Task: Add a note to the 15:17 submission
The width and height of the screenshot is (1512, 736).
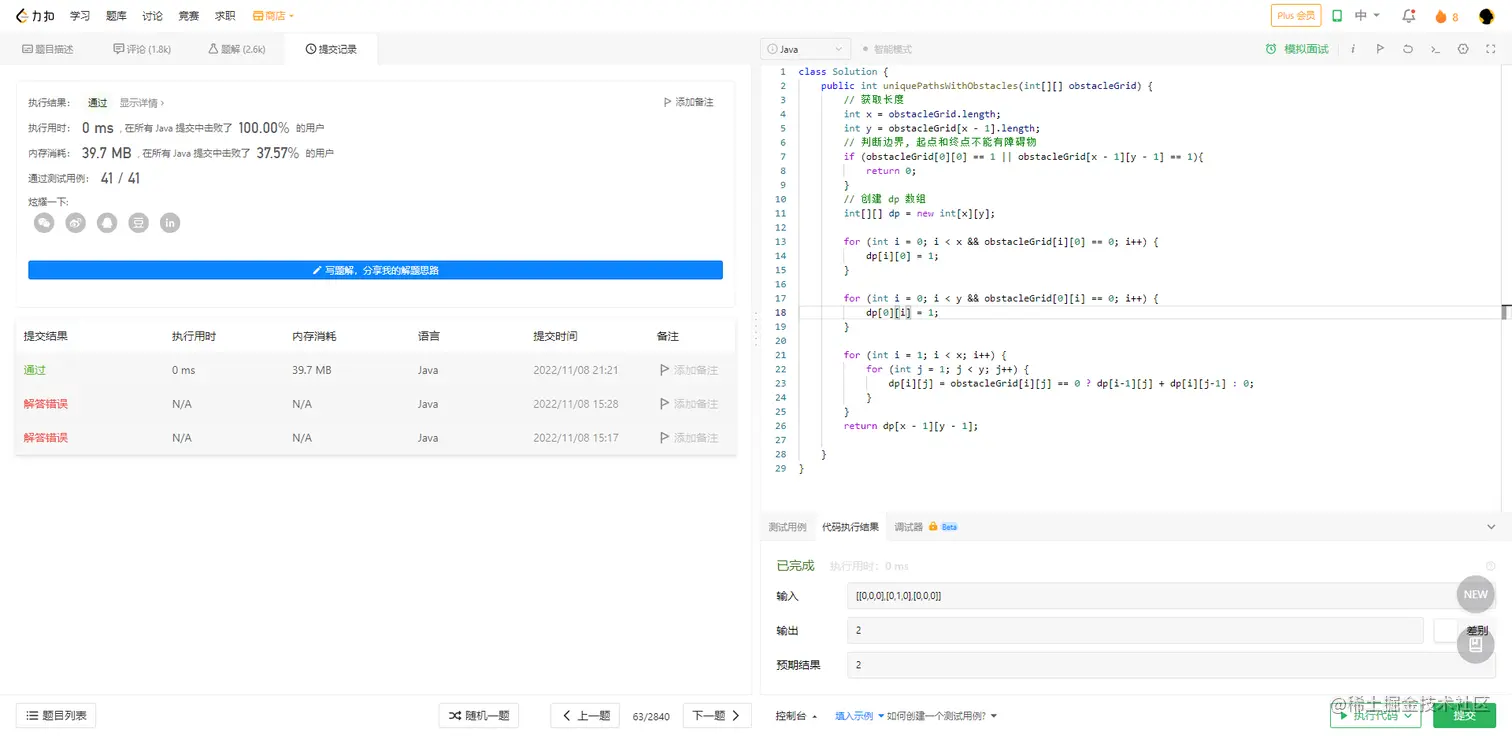Action: pos(689,438)
